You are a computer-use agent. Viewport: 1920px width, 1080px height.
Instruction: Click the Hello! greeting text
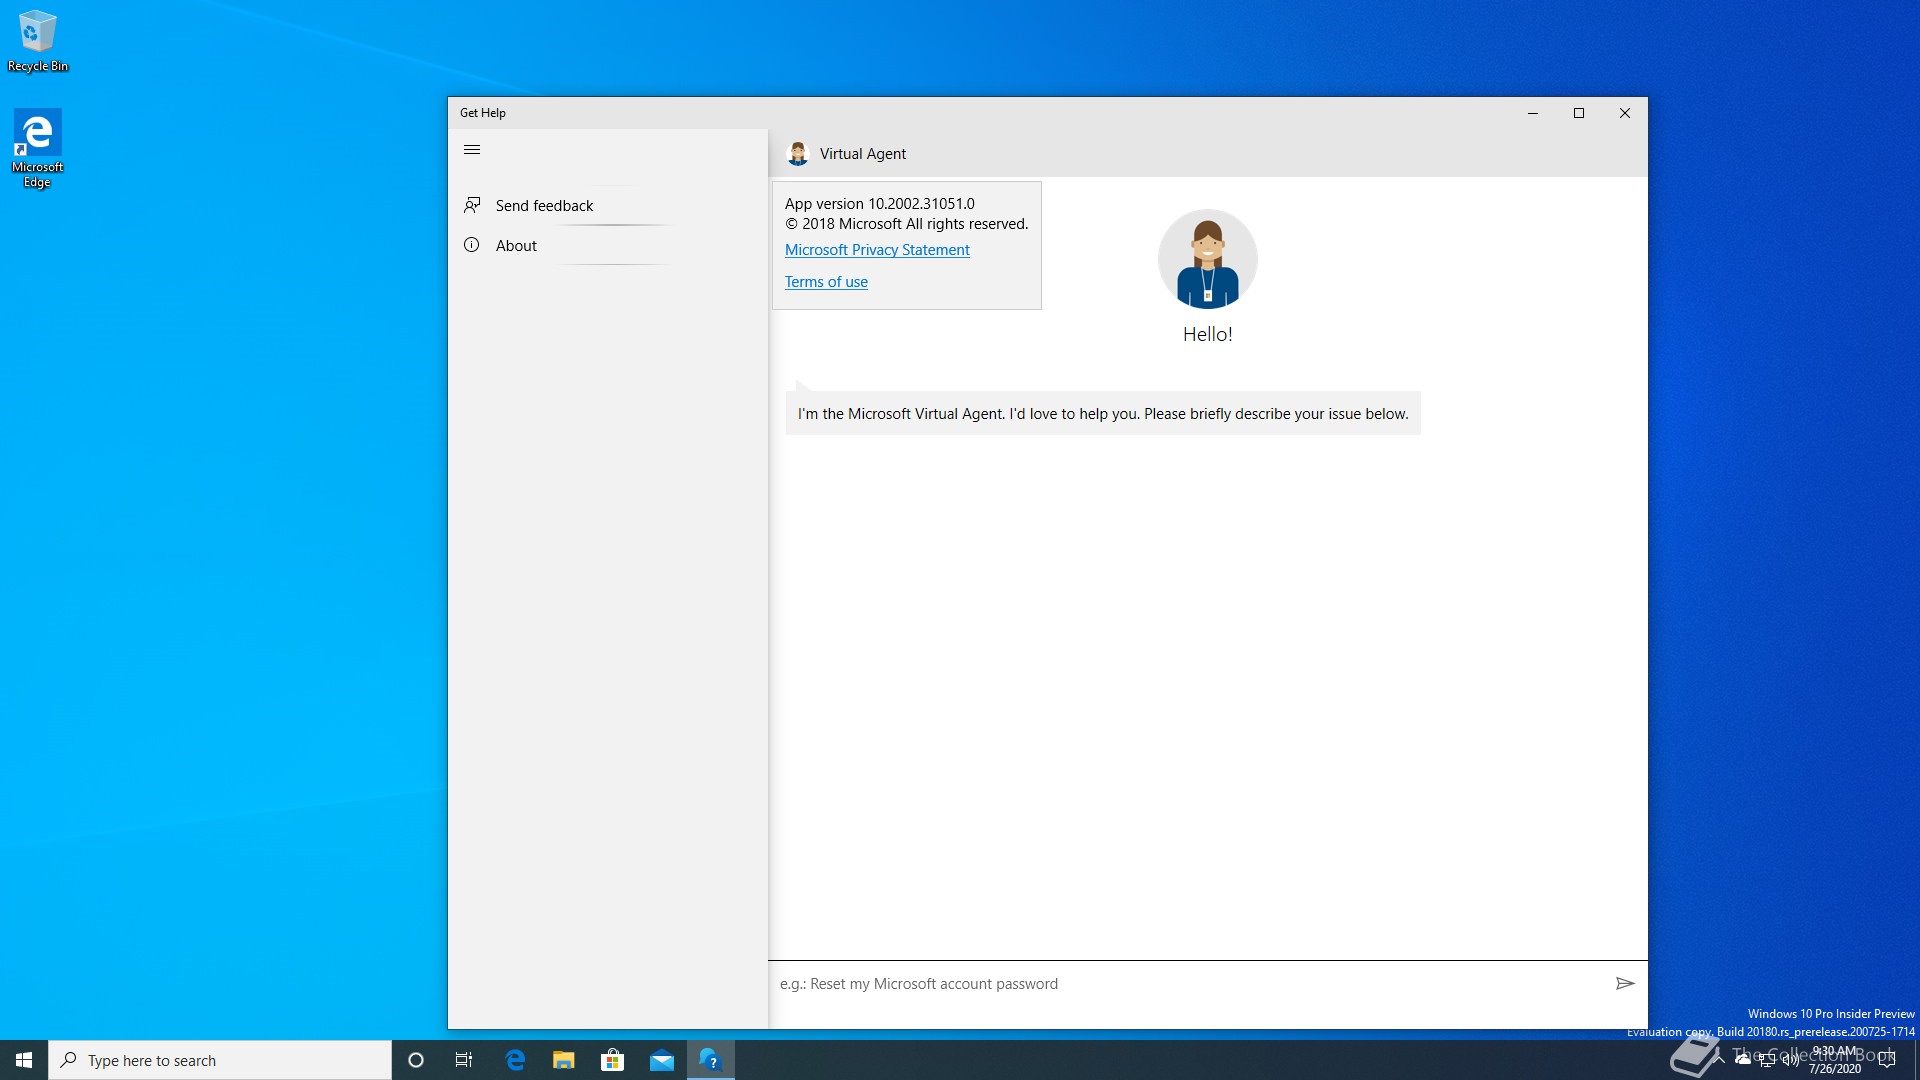[x=1208, y=334]
